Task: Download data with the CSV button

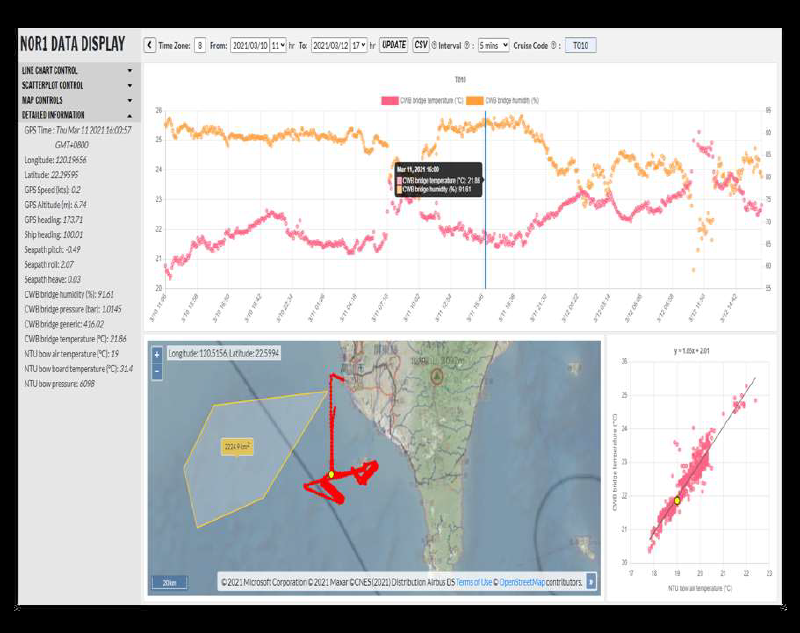Action: (421, 45)
